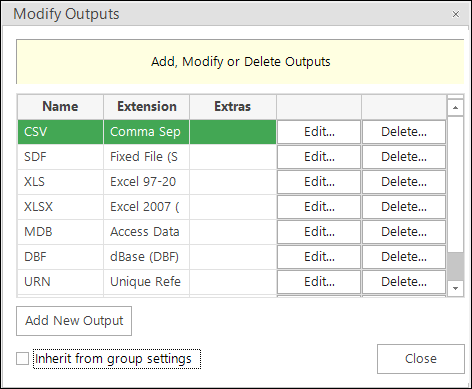Select the XLSX name cell
This screenshot has width=472, height=389.
click(61, 207)
